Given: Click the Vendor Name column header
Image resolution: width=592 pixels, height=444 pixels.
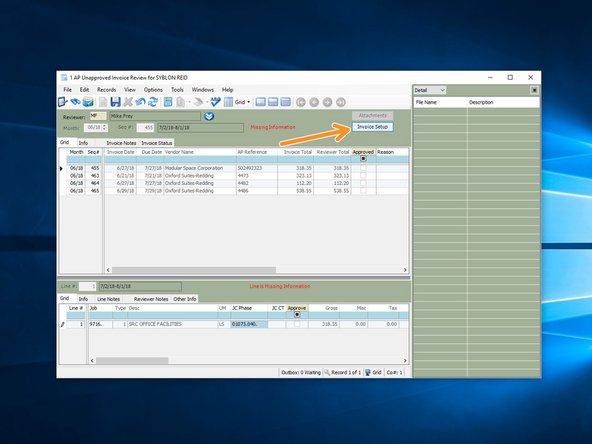Looking at the screenshot, I should click(200, 152).
